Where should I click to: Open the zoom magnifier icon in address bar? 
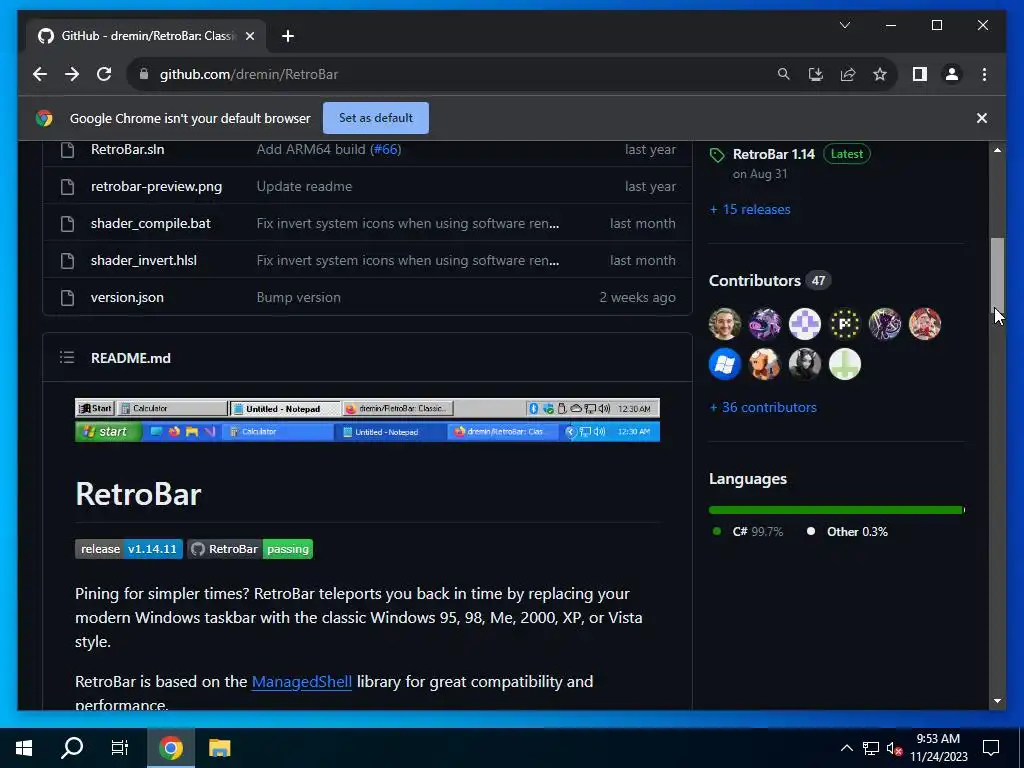pyautogui.click(x=784, y=74)
